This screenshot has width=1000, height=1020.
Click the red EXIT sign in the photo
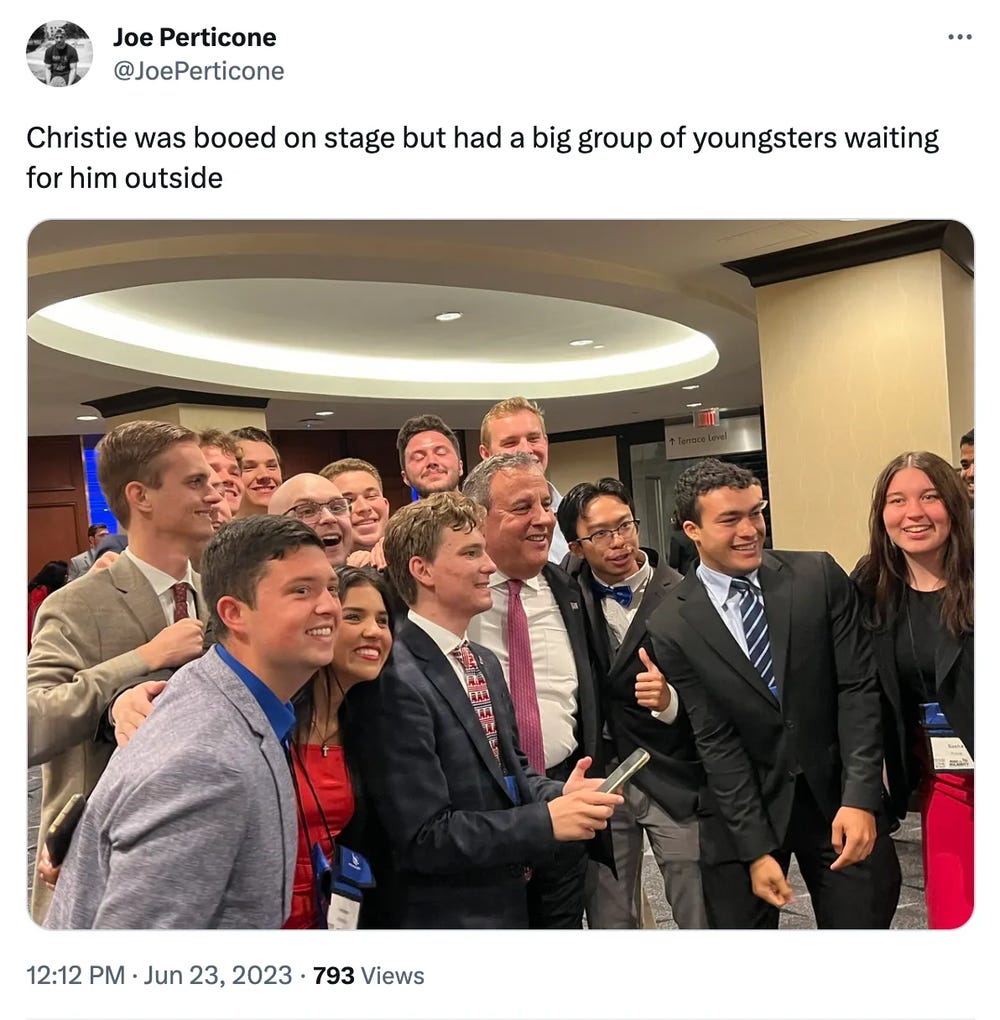click(x=707, y=418)
